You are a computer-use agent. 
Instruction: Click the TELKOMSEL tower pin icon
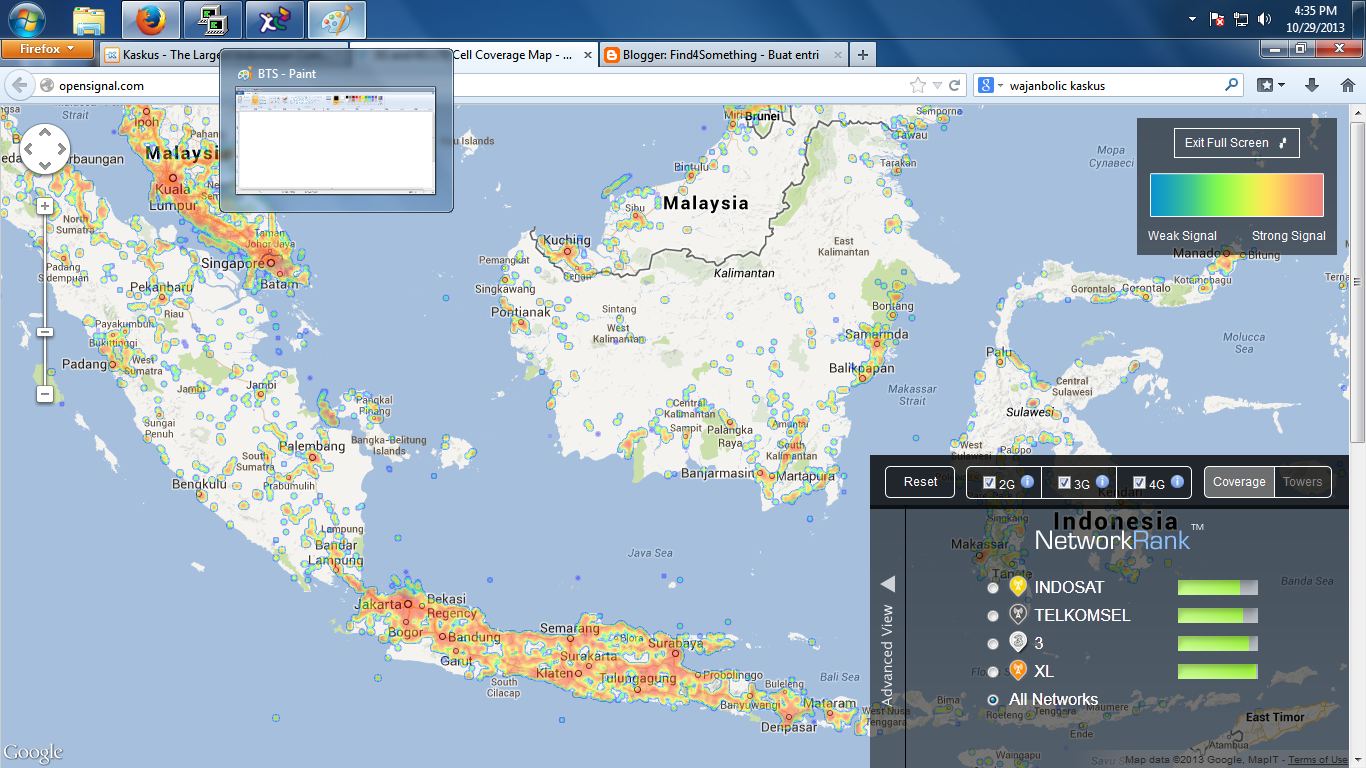(1018, 615)
